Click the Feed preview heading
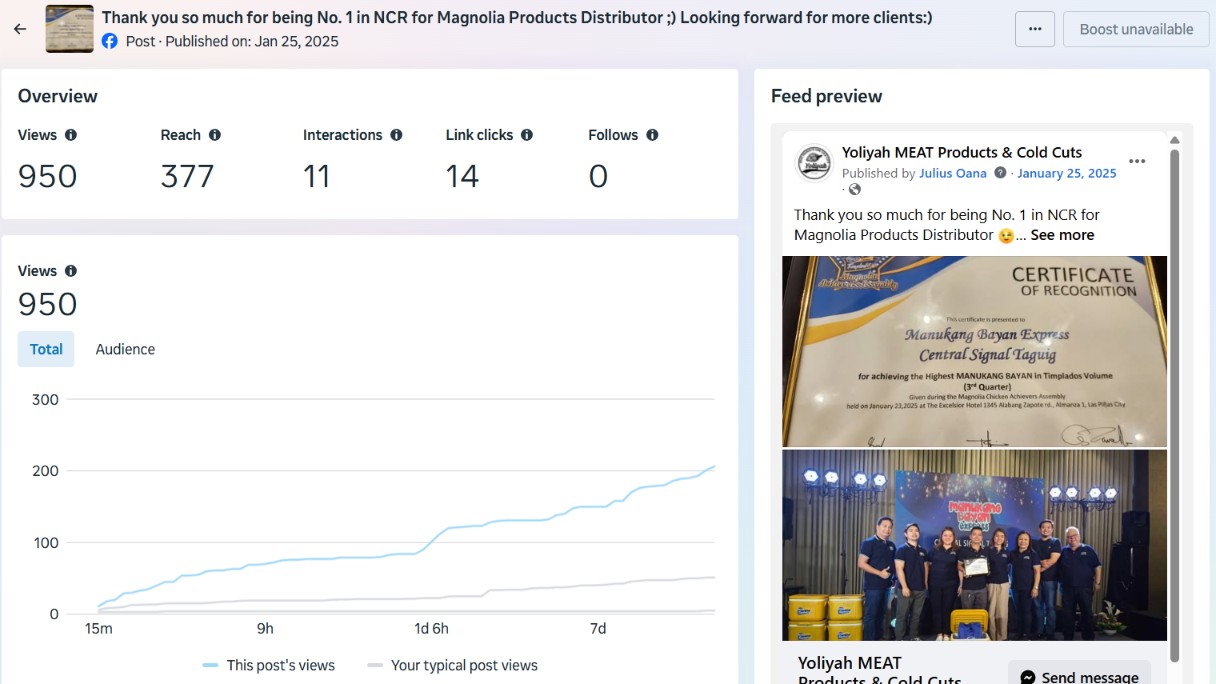The image size is (1216, 684). click(x=826, y=96)
